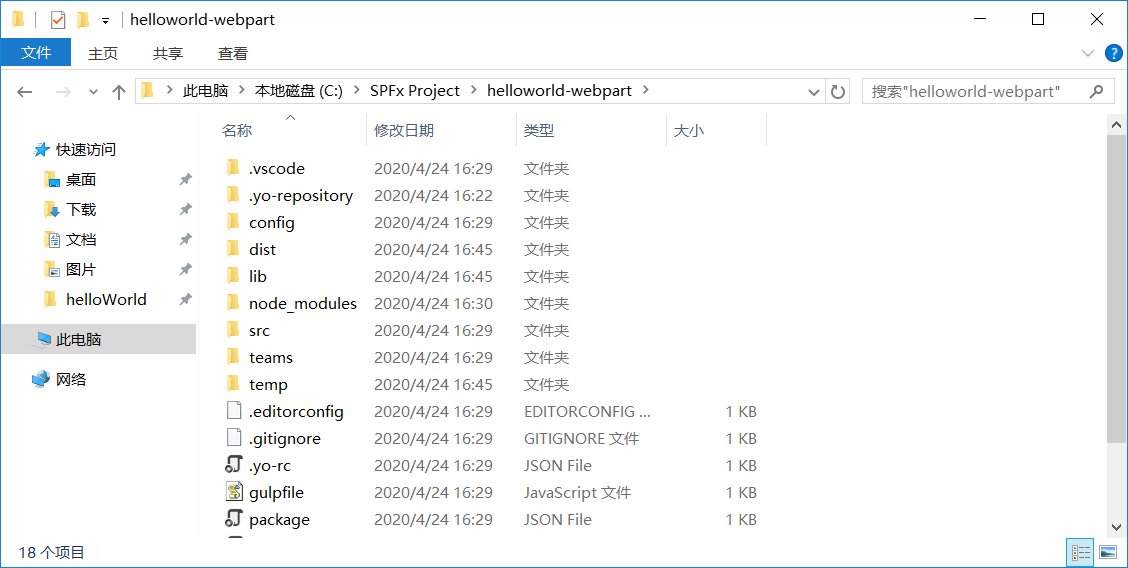Select helloWorld in navigation pane

click(x=106, y=299)
